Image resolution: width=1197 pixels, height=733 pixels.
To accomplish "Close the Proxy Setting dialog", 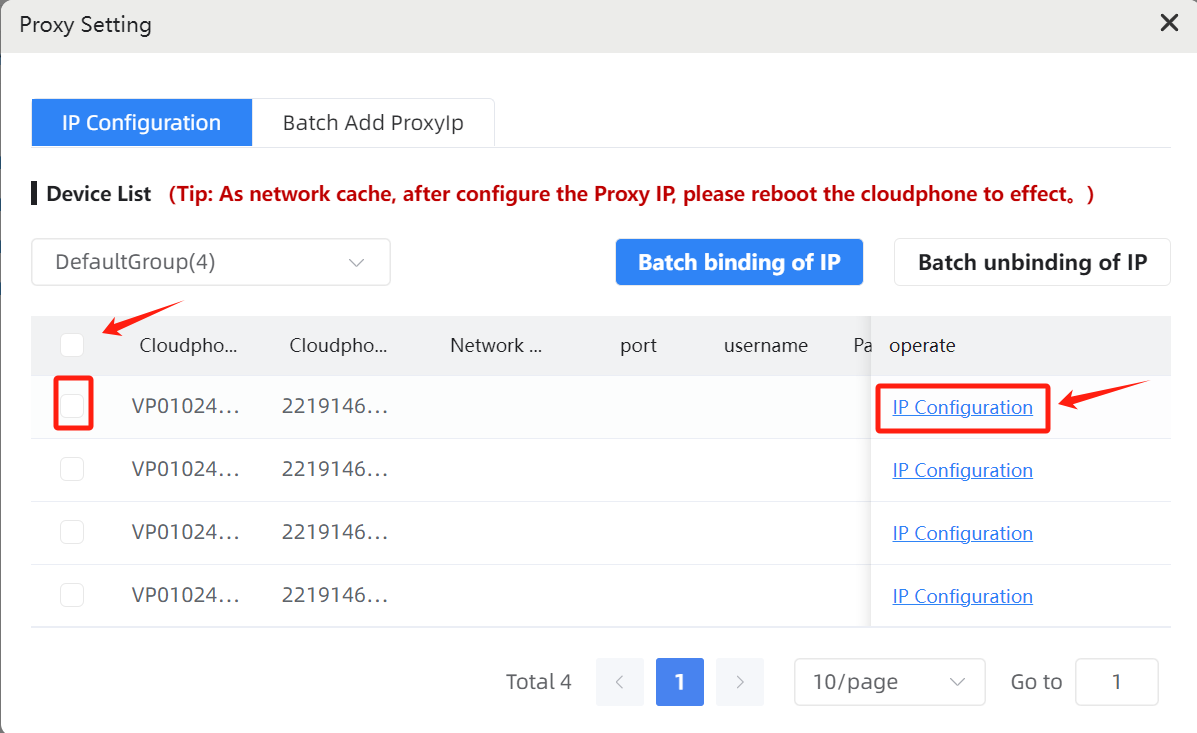I will tap(1168, 24).
